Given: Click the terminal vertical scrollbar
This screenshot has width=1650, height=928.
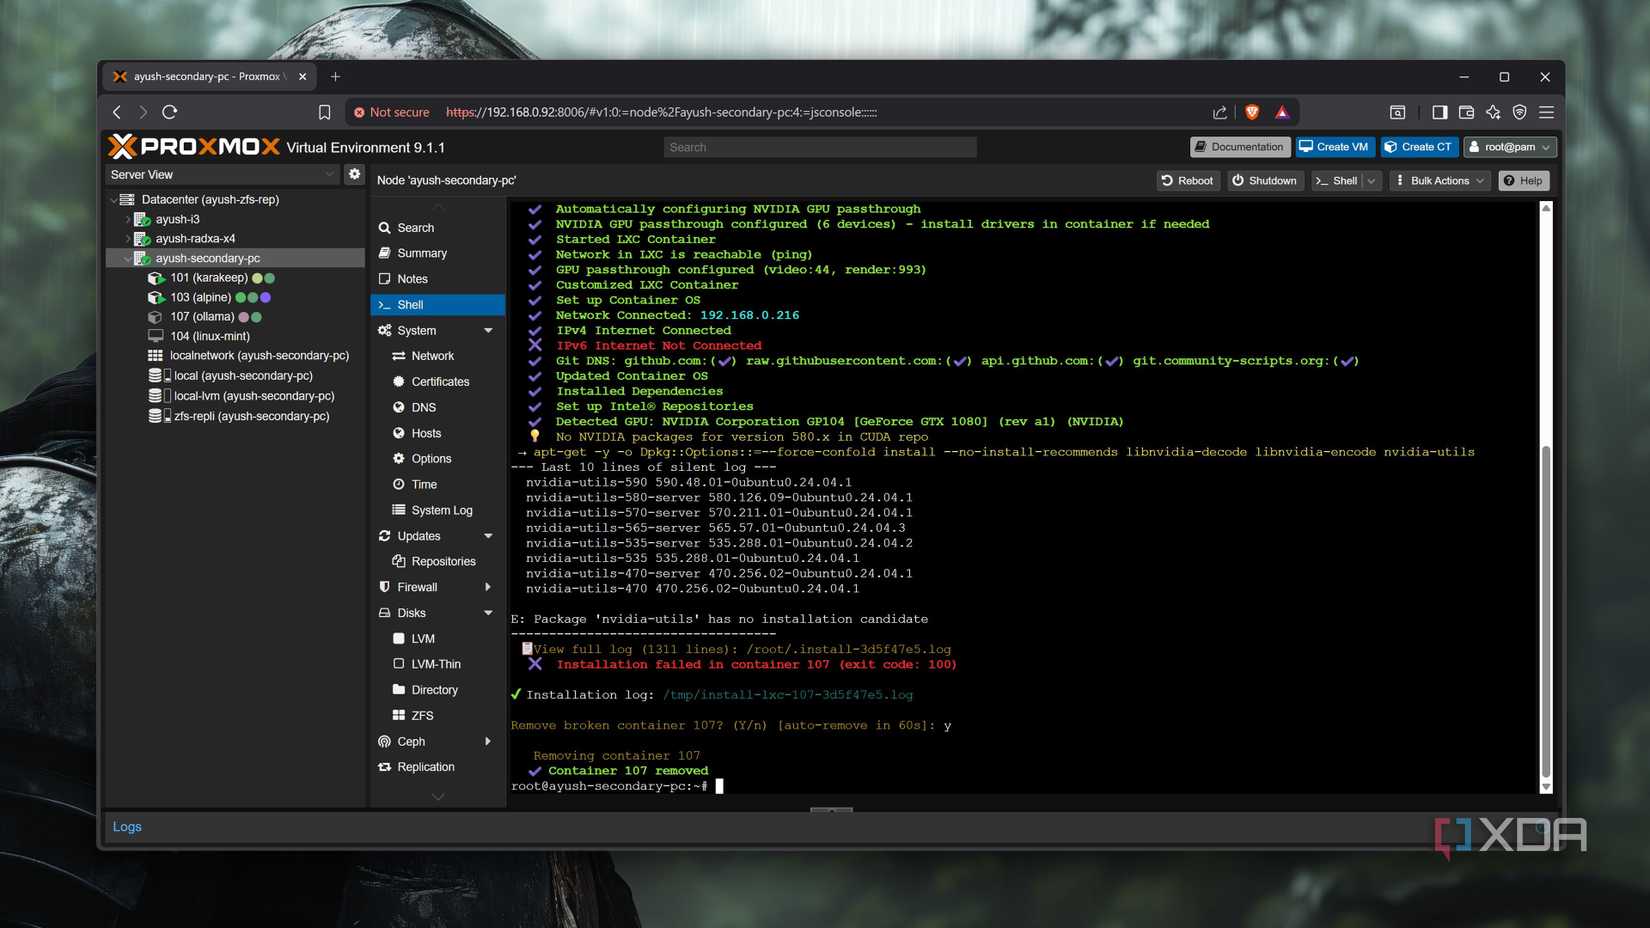Looking at the screenshot, I should tap(1545, 610).
